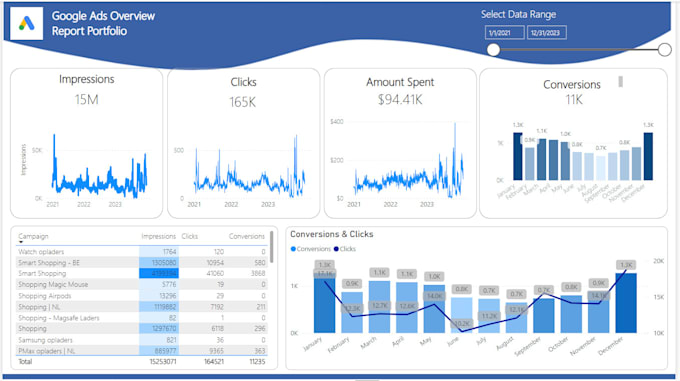Click the December bar in Conversions & Clicks
The width and height of the screenshot is (680, 381).
point(626,303)
